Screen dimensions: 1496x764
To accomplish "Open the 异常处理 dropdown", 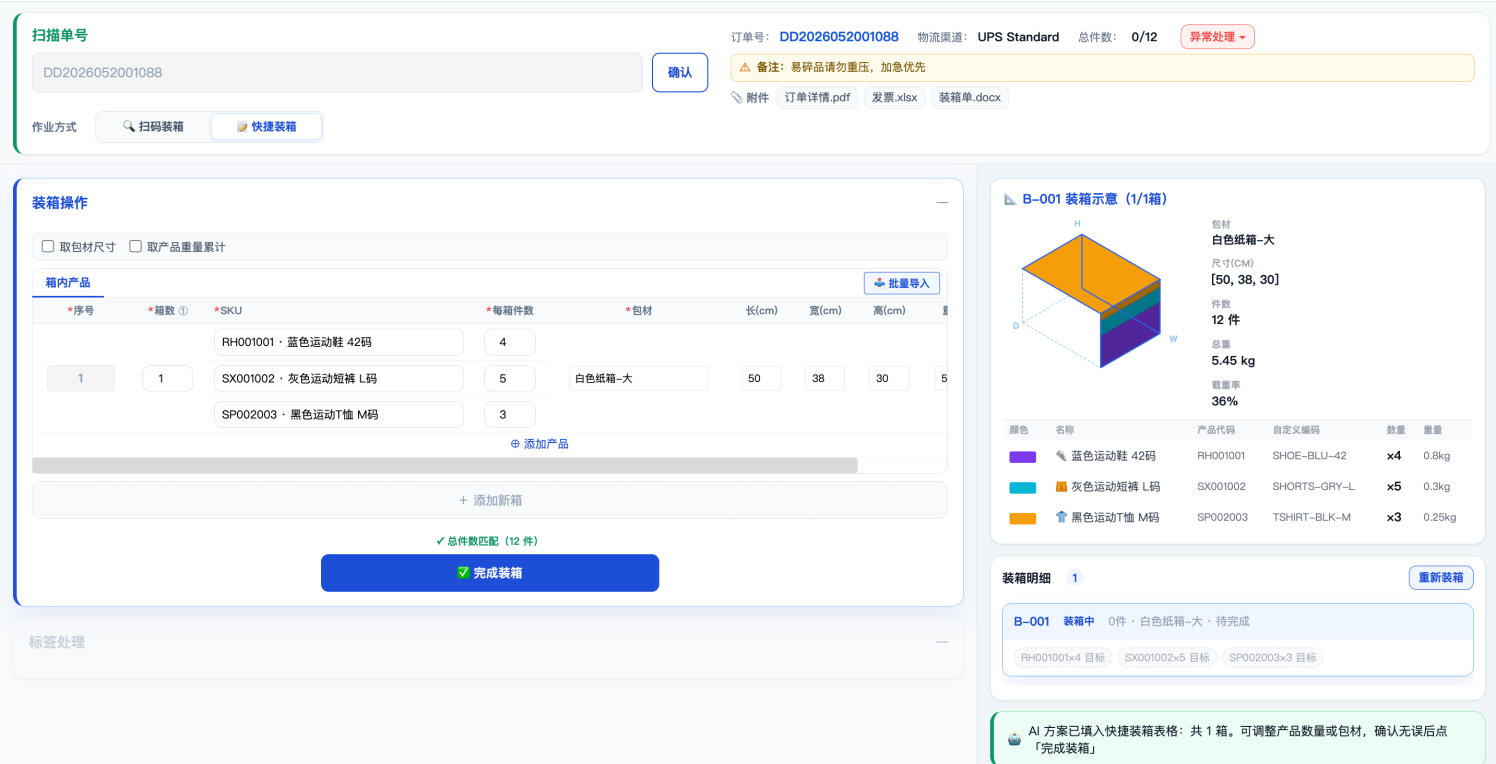I will click(1217, 37).
